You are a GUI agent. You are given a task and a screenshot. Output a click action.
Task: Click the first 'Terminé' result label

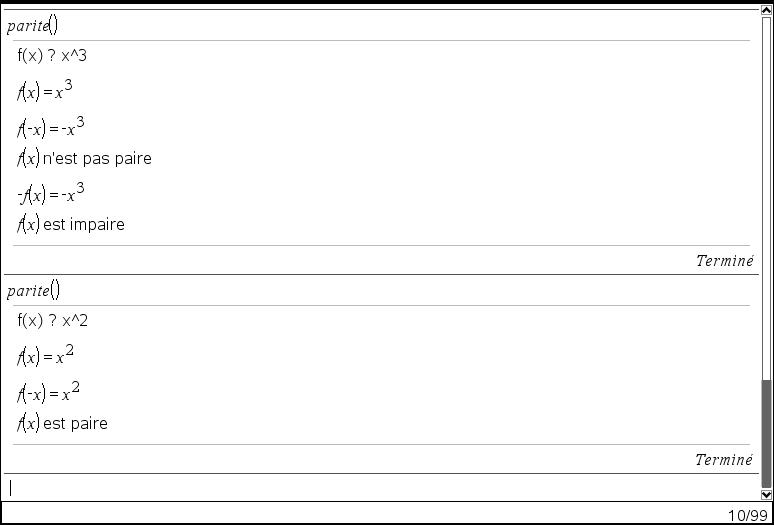(724, 261)
